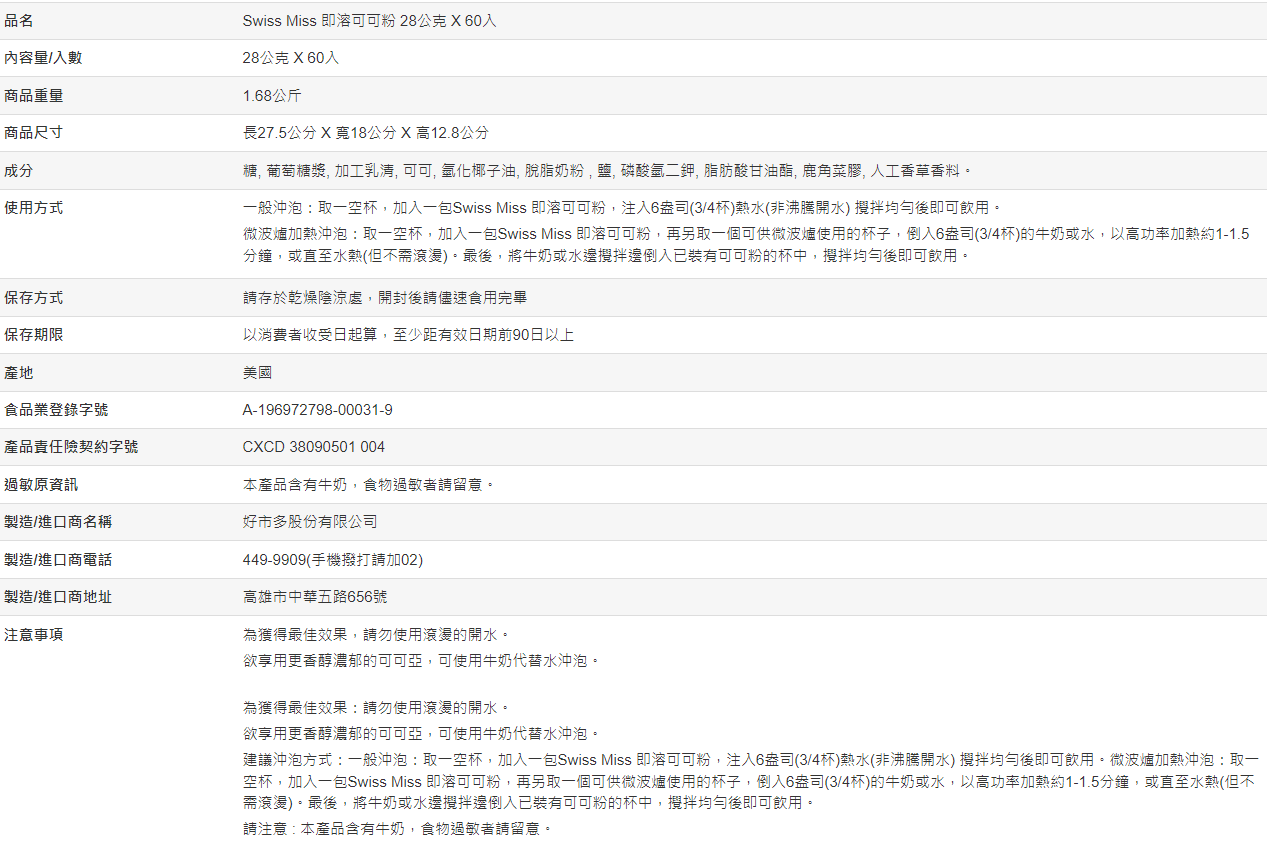
Task: Click the importer name 好市多股份有限公司
Action: [x=310, y=522]
